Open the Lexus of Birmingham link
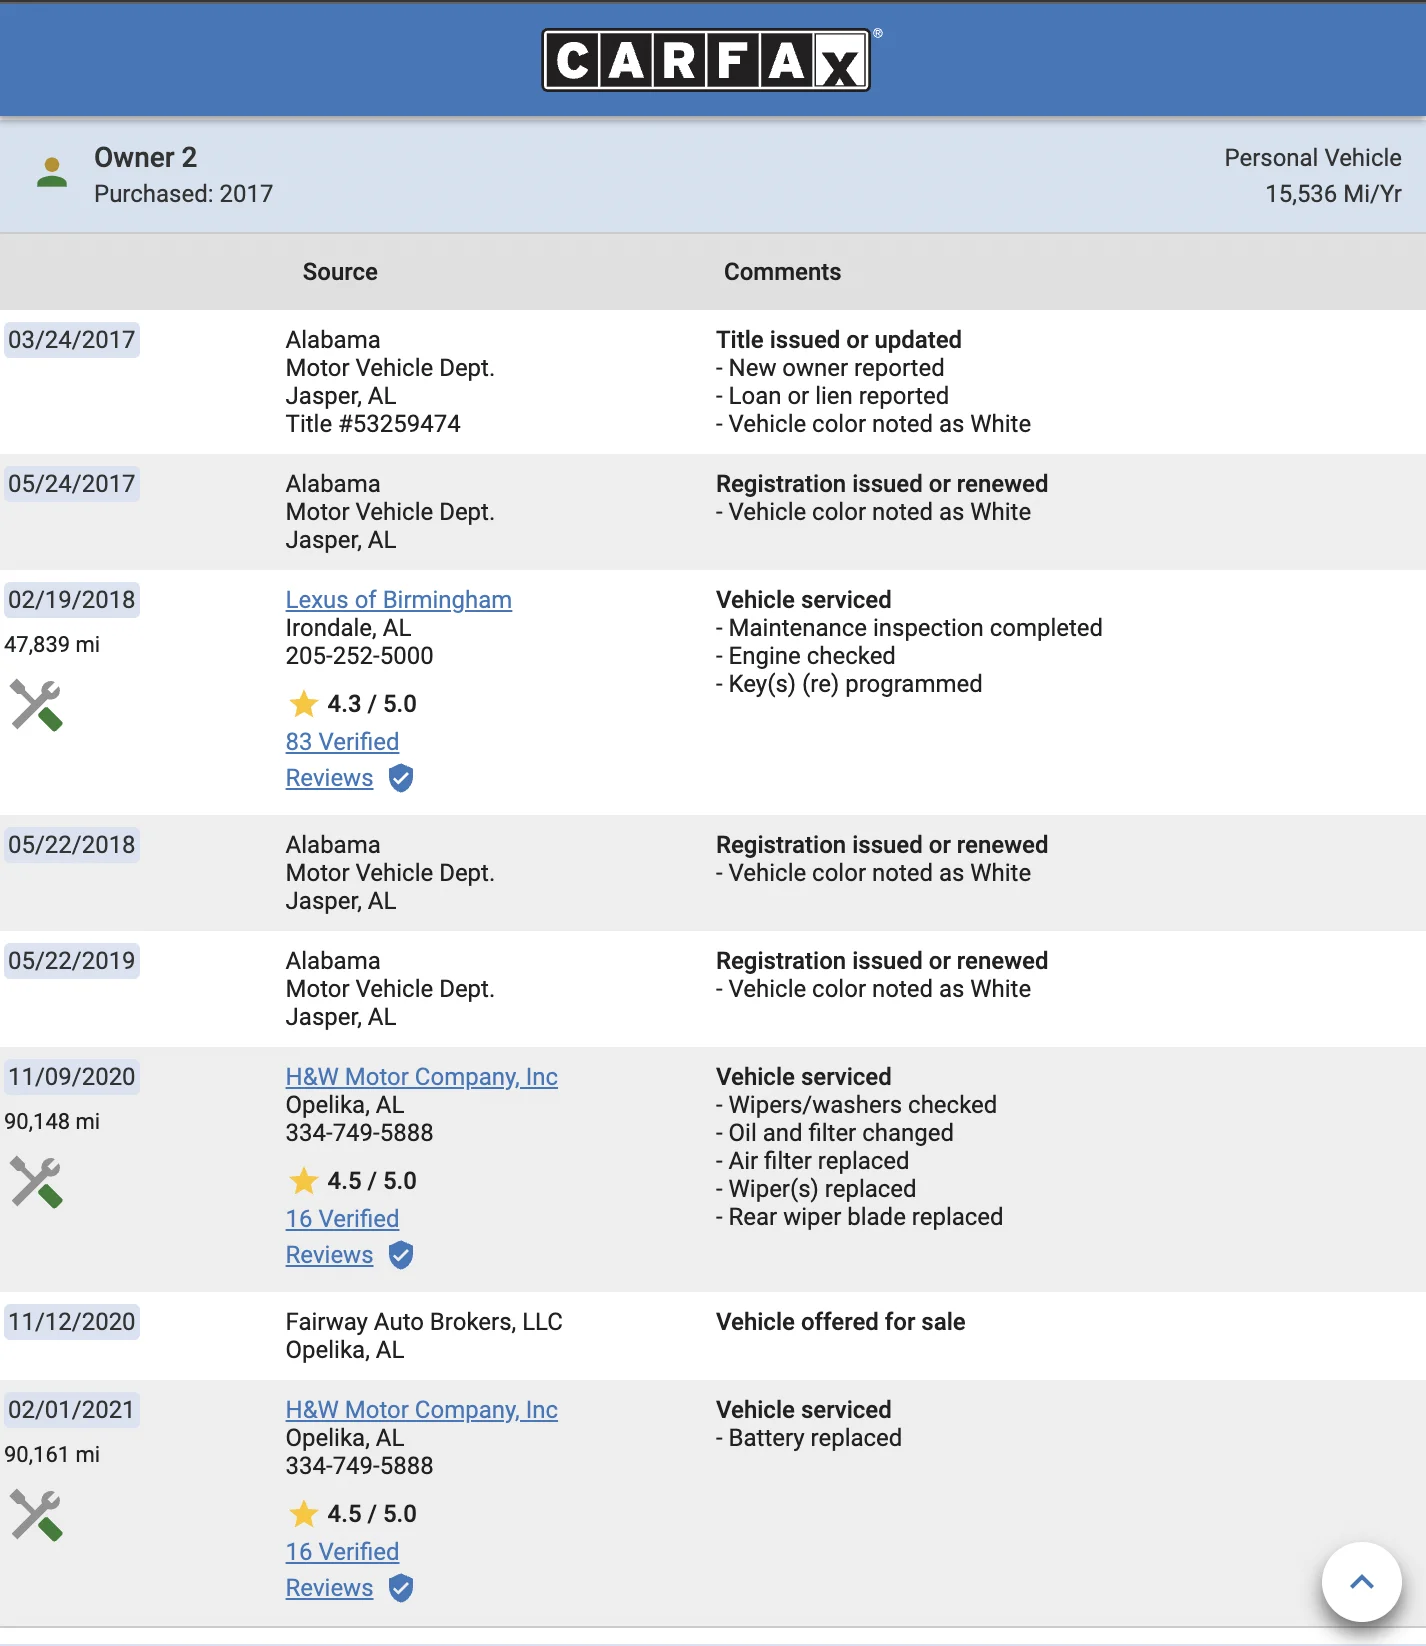The width and height of the screenshot is (1426, 1646). tap(398, 600)
